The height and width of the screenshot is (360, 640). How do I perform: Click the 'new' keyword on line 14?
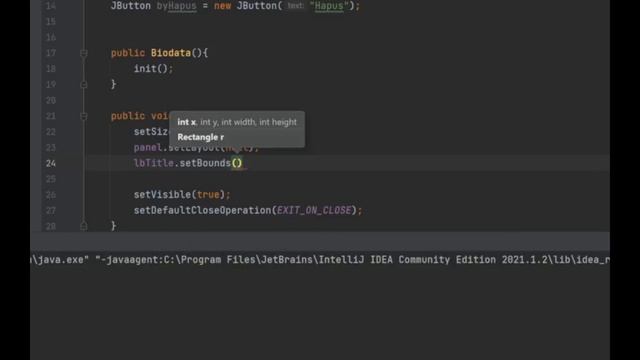pyautogui.click(x=222, y=6)
